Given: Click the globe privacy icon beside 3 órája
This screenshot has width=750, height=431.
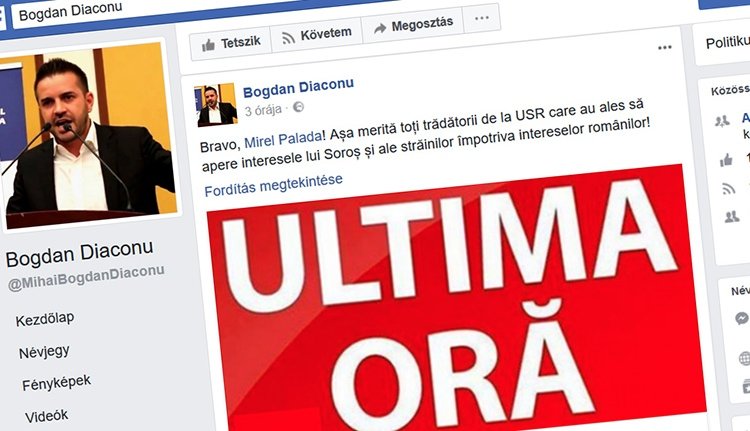Looking at the screenshot, I should tap(298, 107).
